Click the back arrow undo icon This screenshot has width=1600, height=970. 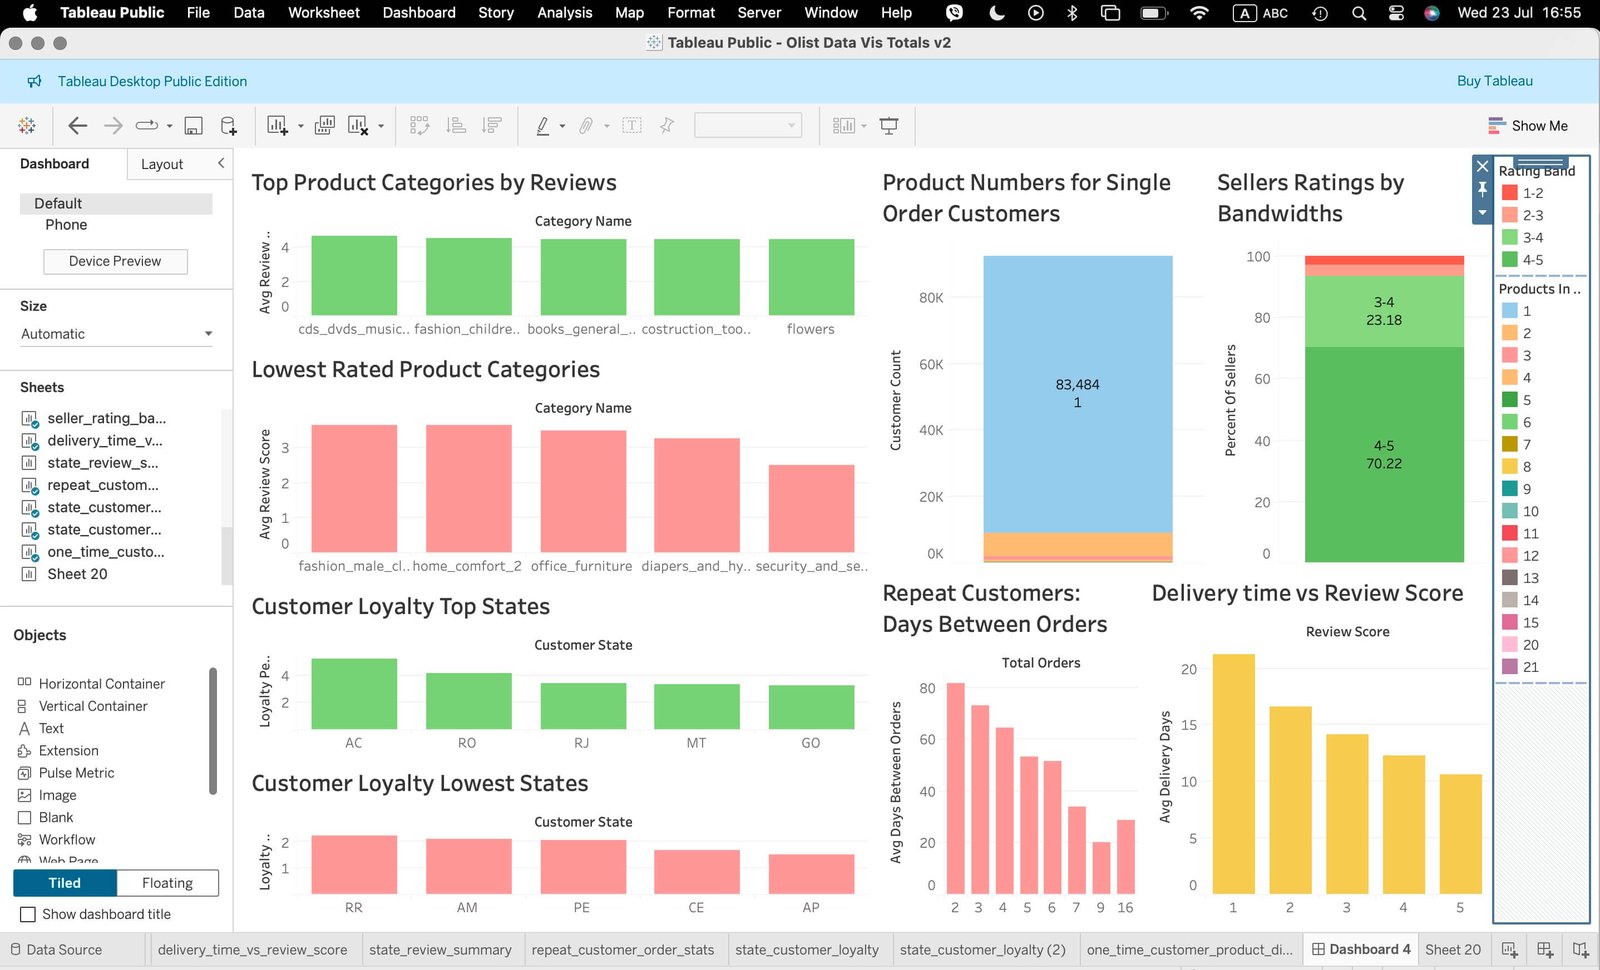point(77,126)
